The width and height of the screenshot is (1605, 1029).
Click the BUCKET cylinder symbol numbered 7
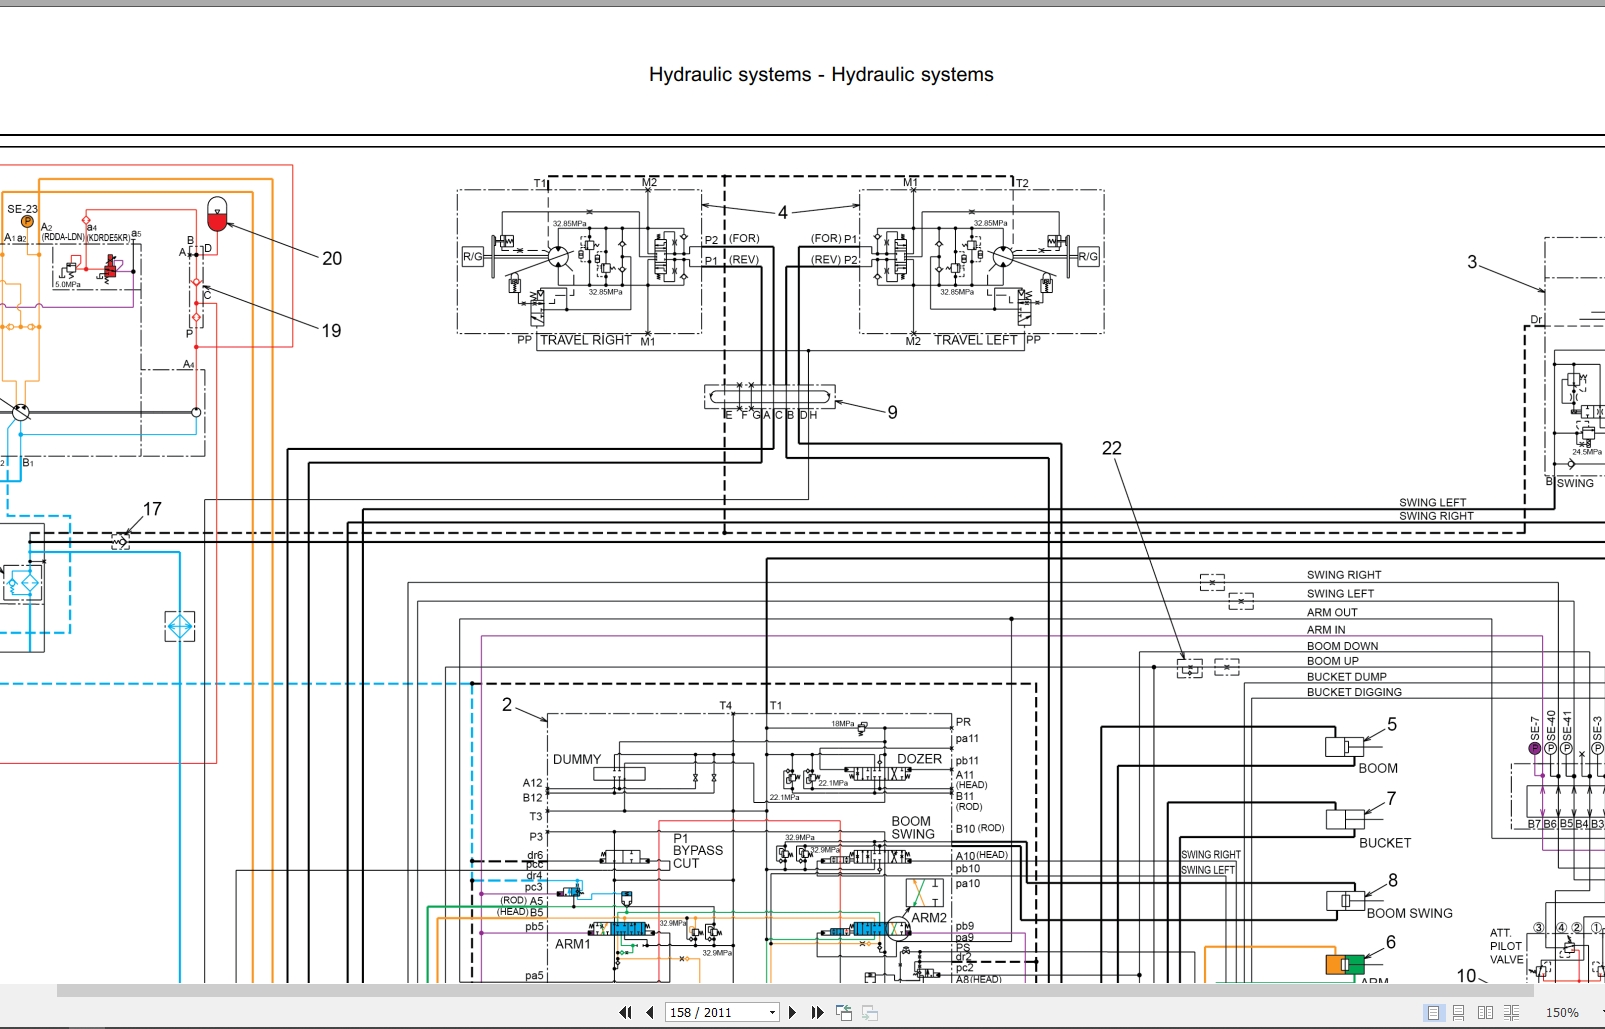click(1344, 820)
